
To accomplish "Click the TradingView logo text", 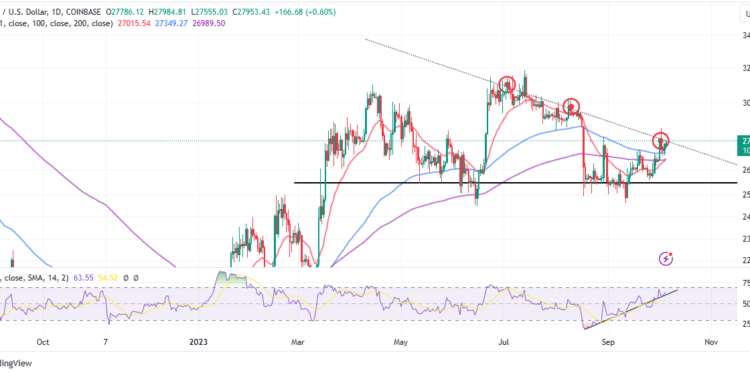I will [16, 363].
